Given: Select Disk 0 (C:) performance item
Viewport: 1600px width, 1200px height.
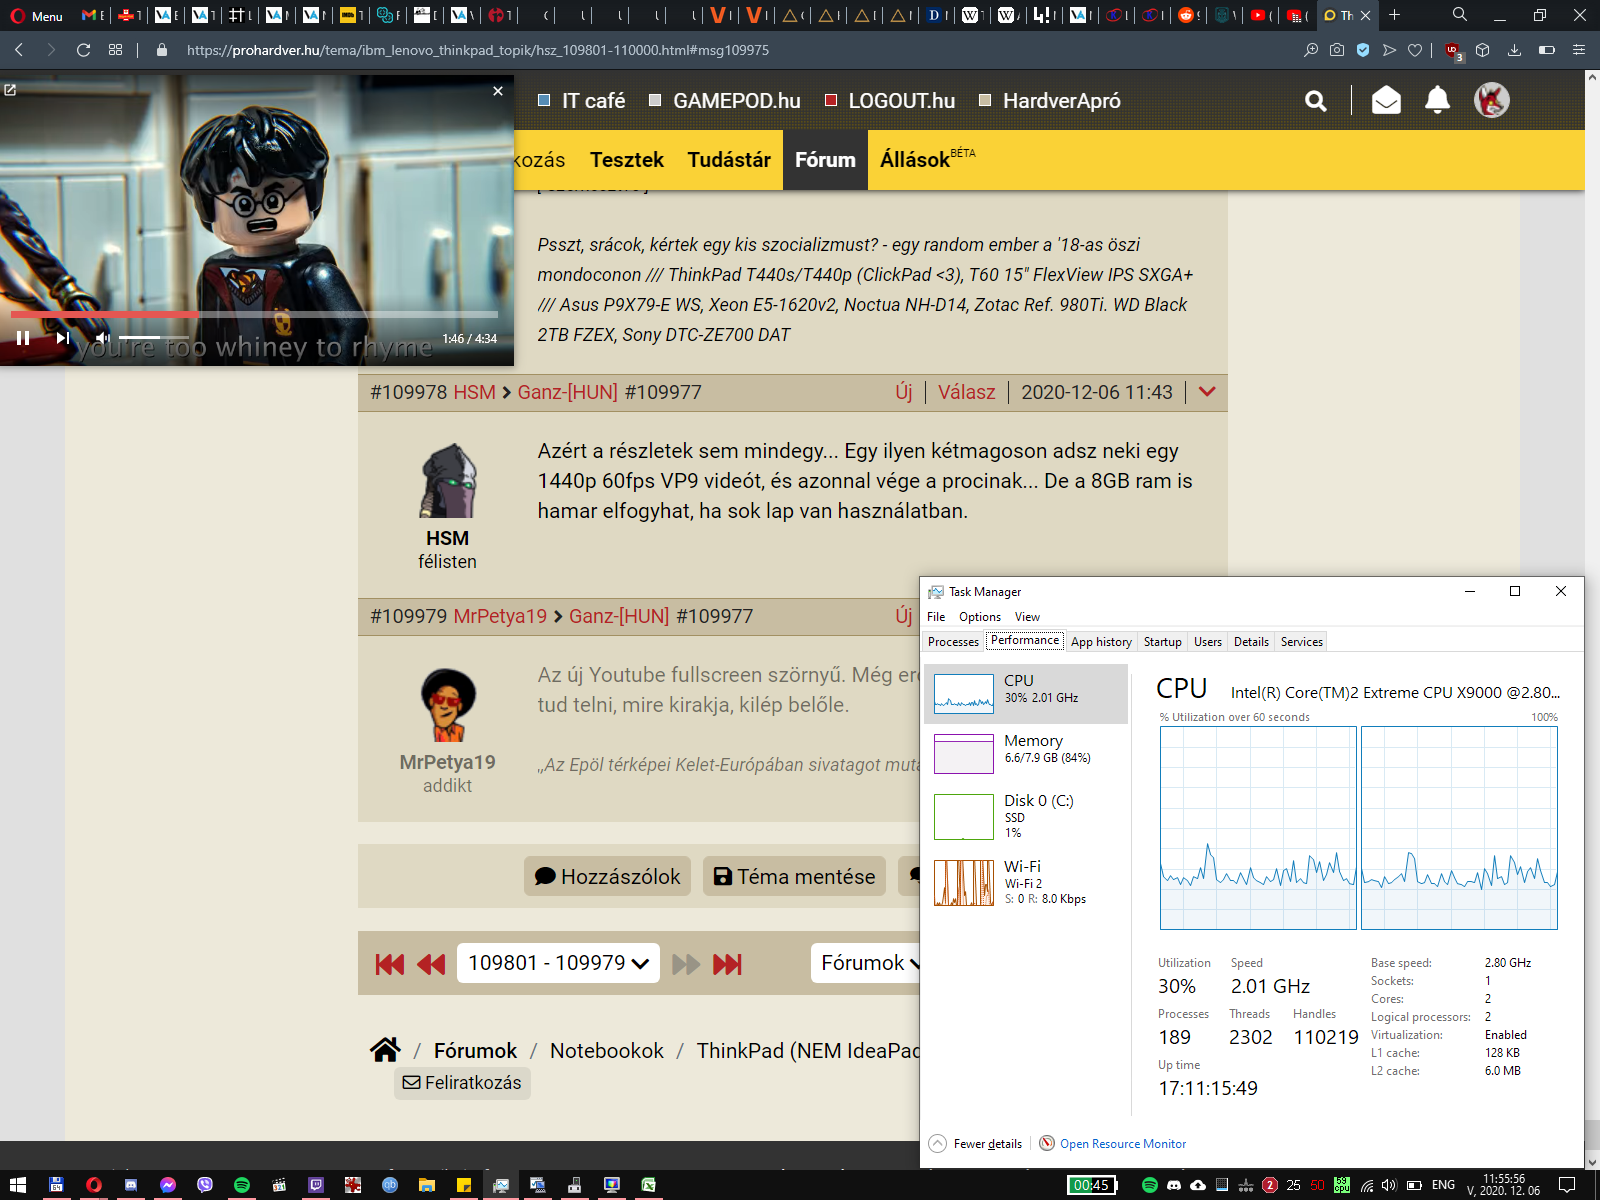Looking at the screenshot, I should (1026, 816).
